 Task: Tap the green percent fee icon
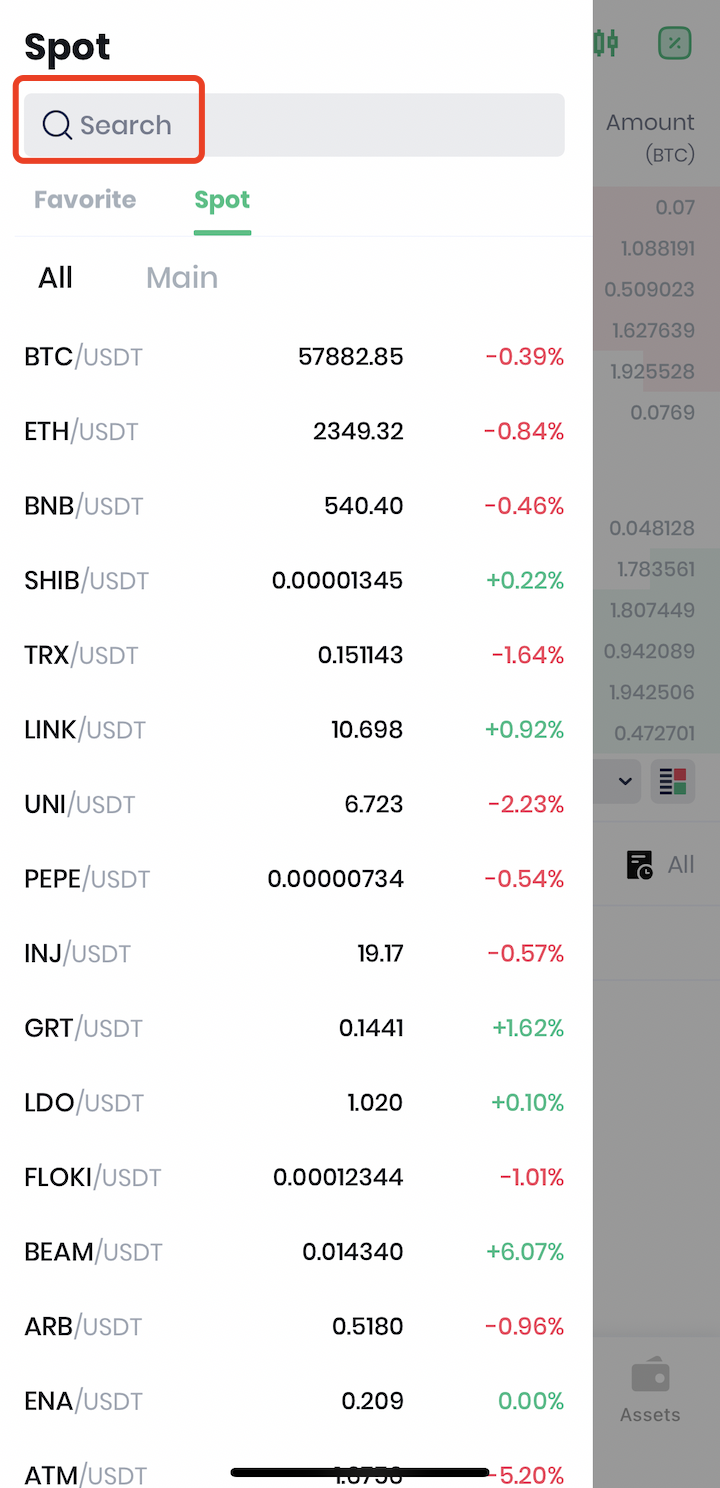[x=675, y=42]
